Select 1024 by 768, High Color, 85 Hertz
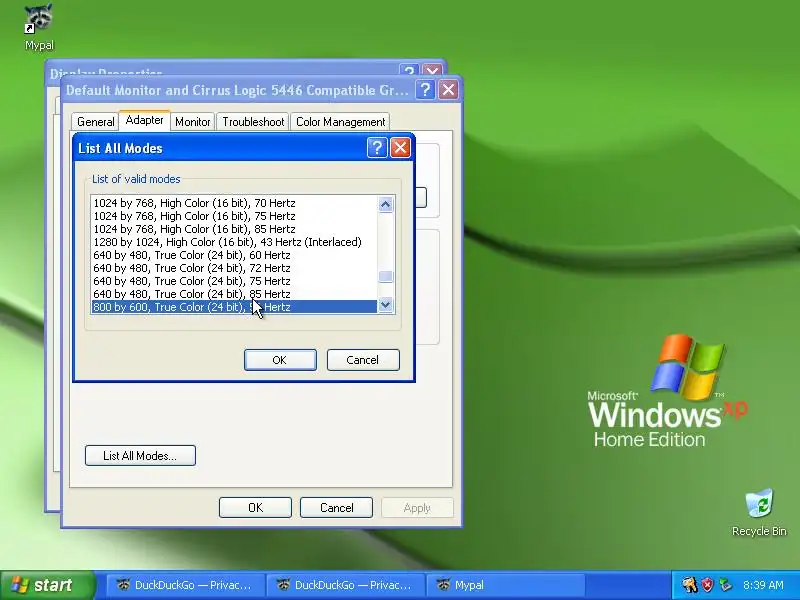The image size is (800, 600). 234,229
